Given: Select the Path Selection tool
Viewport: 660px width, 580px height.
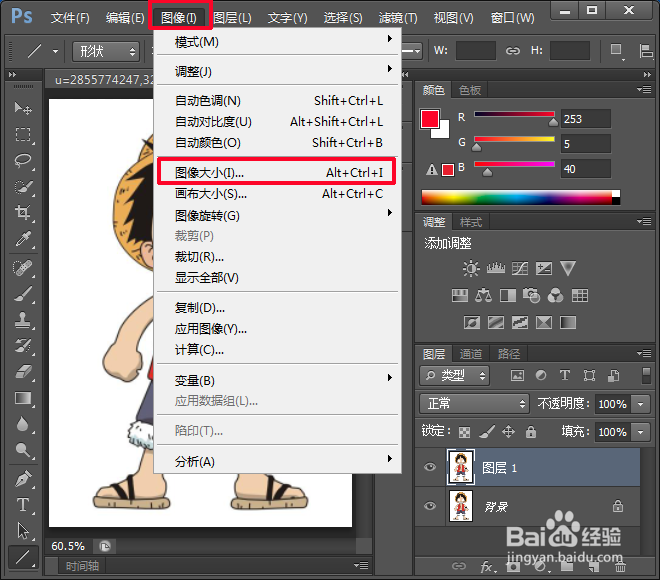Looking at the screenshot, I should click(23, 531).
